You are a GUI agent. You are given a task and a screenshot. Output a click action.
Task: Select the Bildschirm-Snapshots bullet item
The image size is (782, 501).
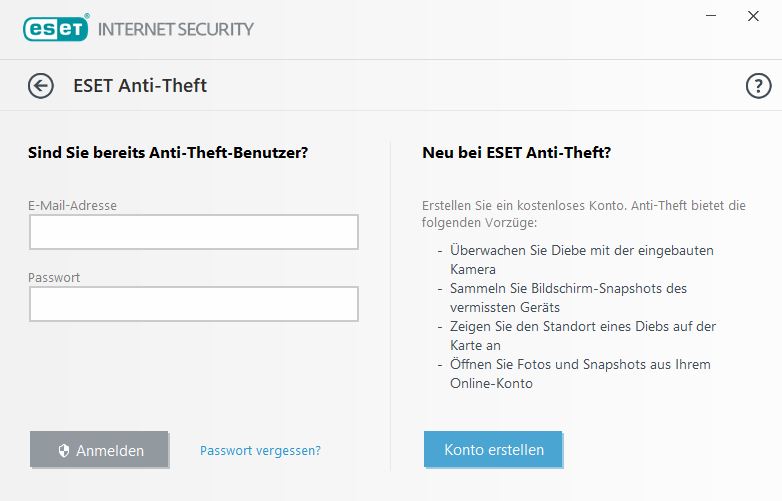pyautogui.click(x=568, y=297)
